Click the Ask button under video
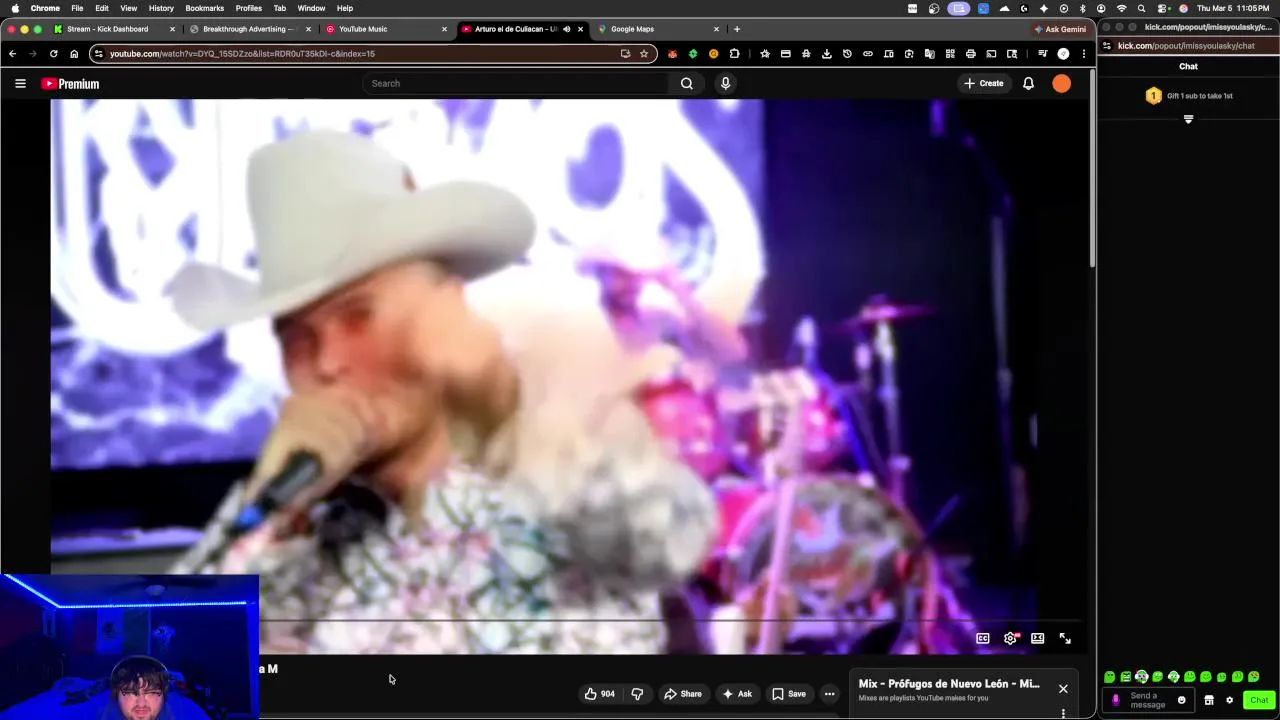Screen dimensions: 1280x720 (x=737, y=694)
